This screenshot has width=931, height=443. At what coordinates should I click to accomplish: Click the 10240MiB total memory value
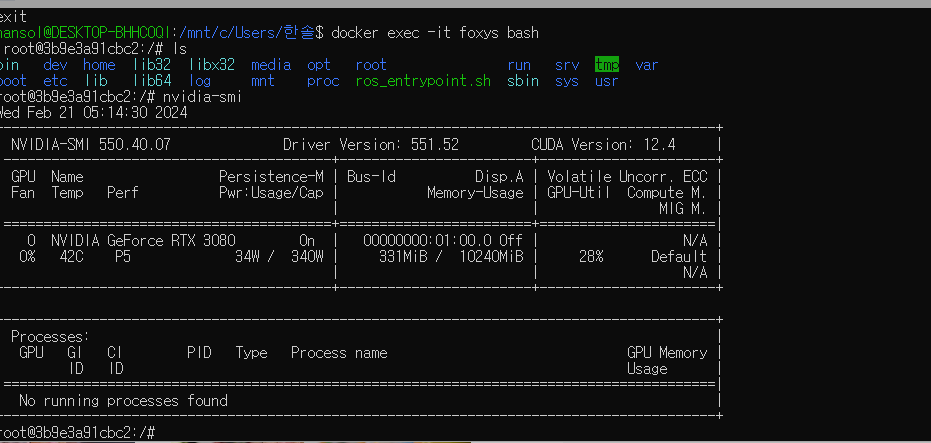492,257
